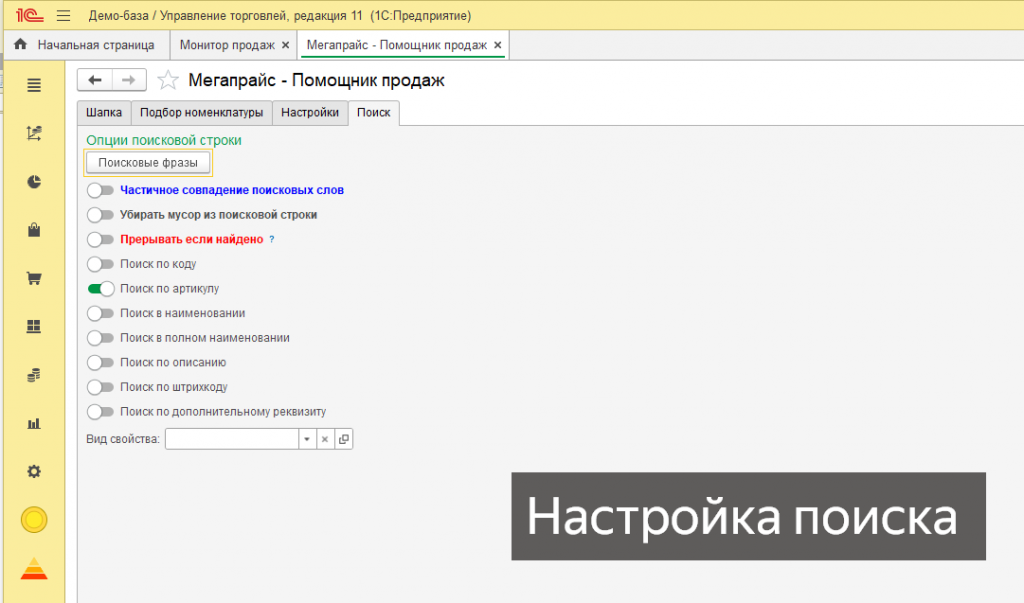The image size is (1024, 603).
Task: Turn off Поиск по артикулу
Action: tap(101, 289)
